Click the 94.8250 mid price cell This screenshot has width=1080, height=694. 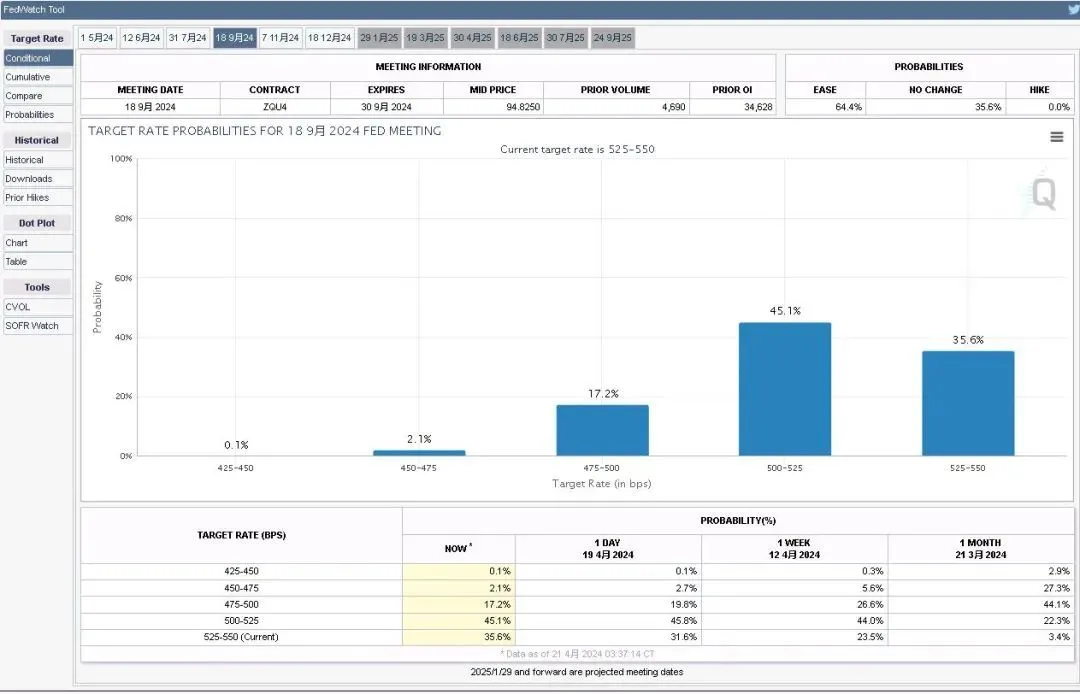click(493, 107)
